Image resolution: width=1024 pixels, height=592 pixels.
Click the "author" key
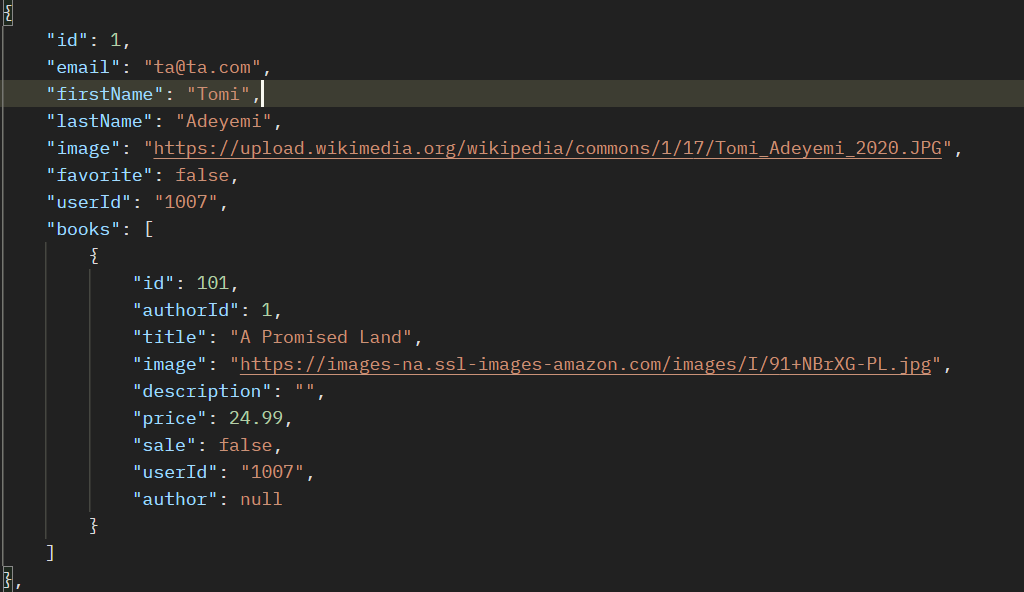tap(174, 499)
